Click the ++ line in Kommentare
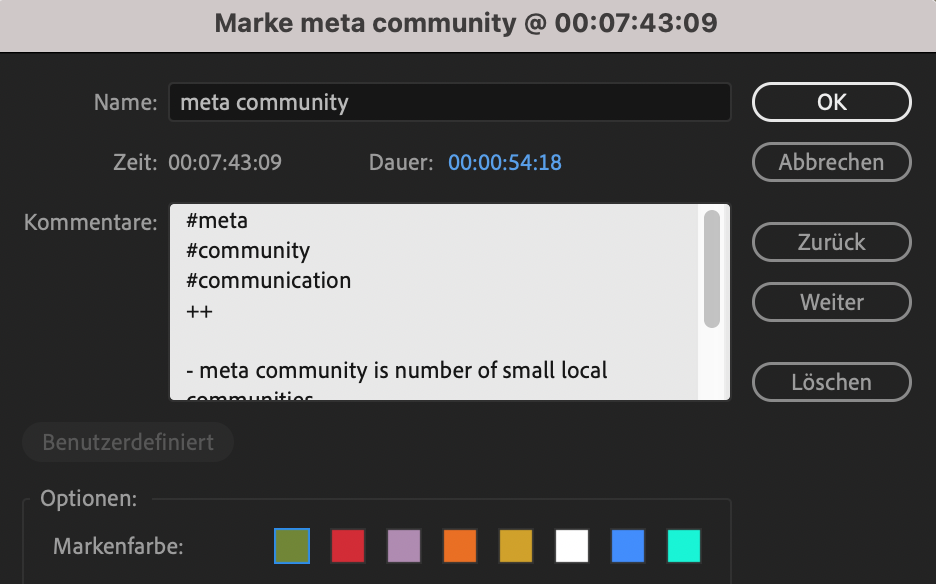The image size is (936, 584). [200, 311]
